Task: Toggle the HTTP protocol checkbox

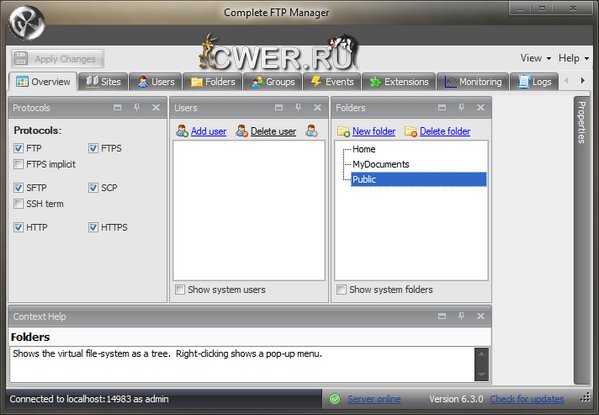Action: click(x=18, y=227)
